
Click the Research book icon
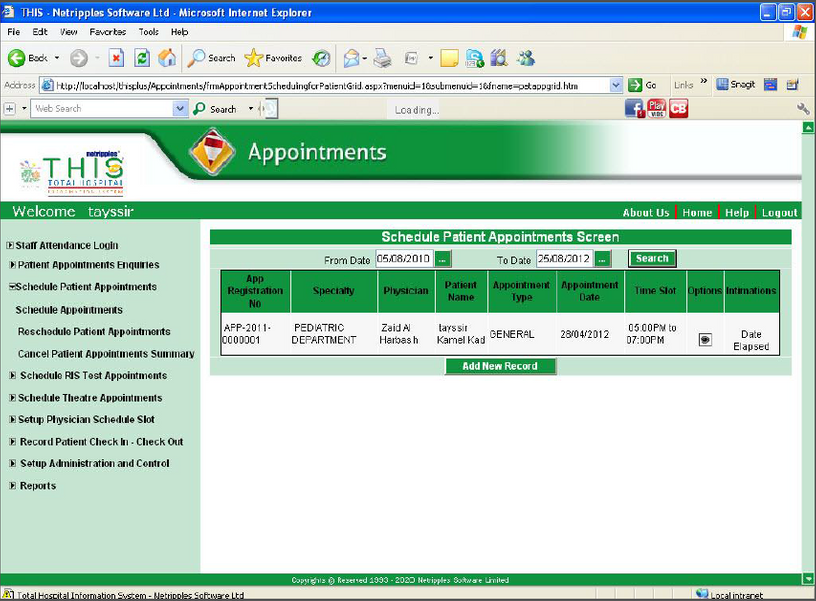tap(499, 58)
